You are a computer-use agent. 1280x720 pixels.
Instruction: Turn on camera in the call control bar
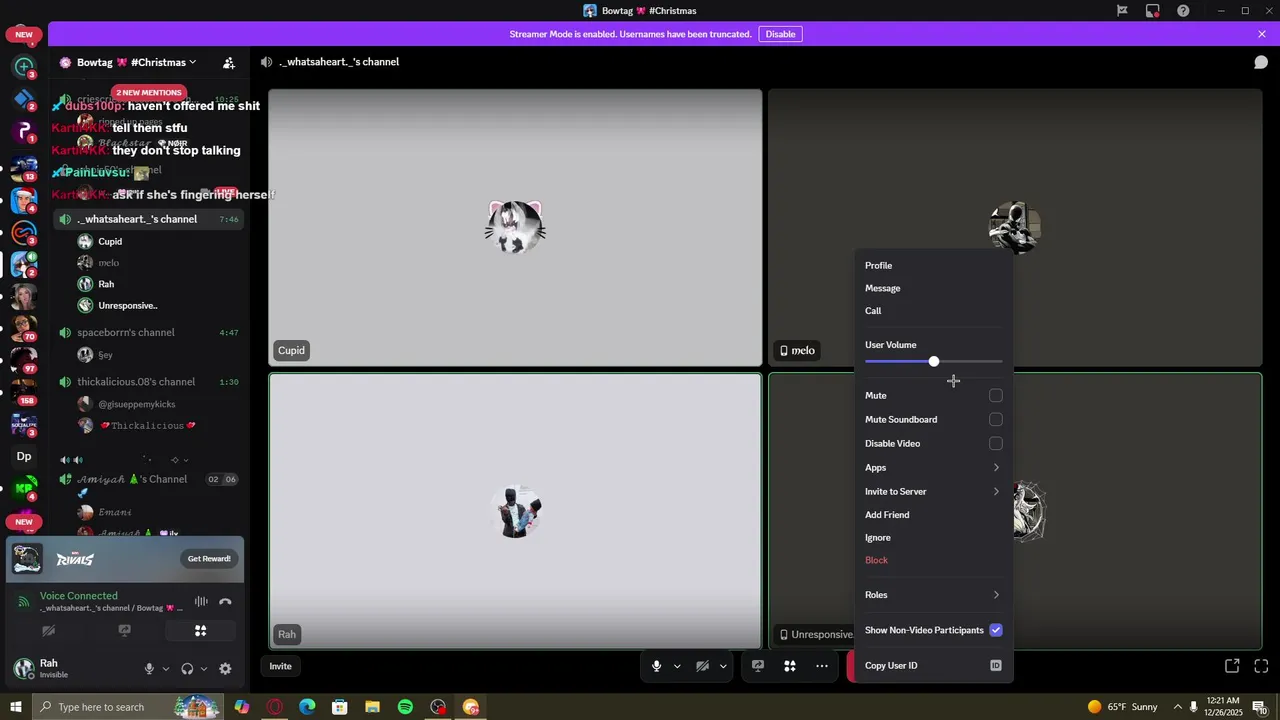pos(703,666)
